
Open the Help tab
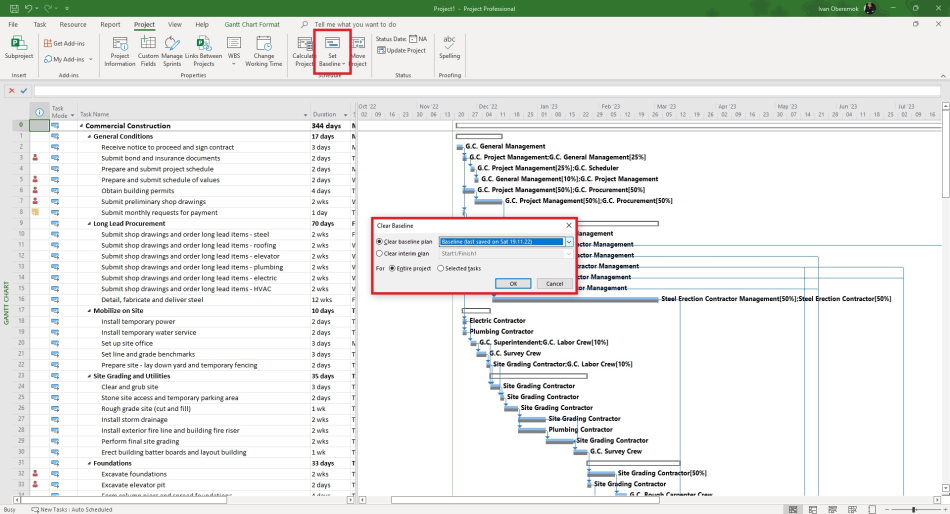[x=202, y=24]
